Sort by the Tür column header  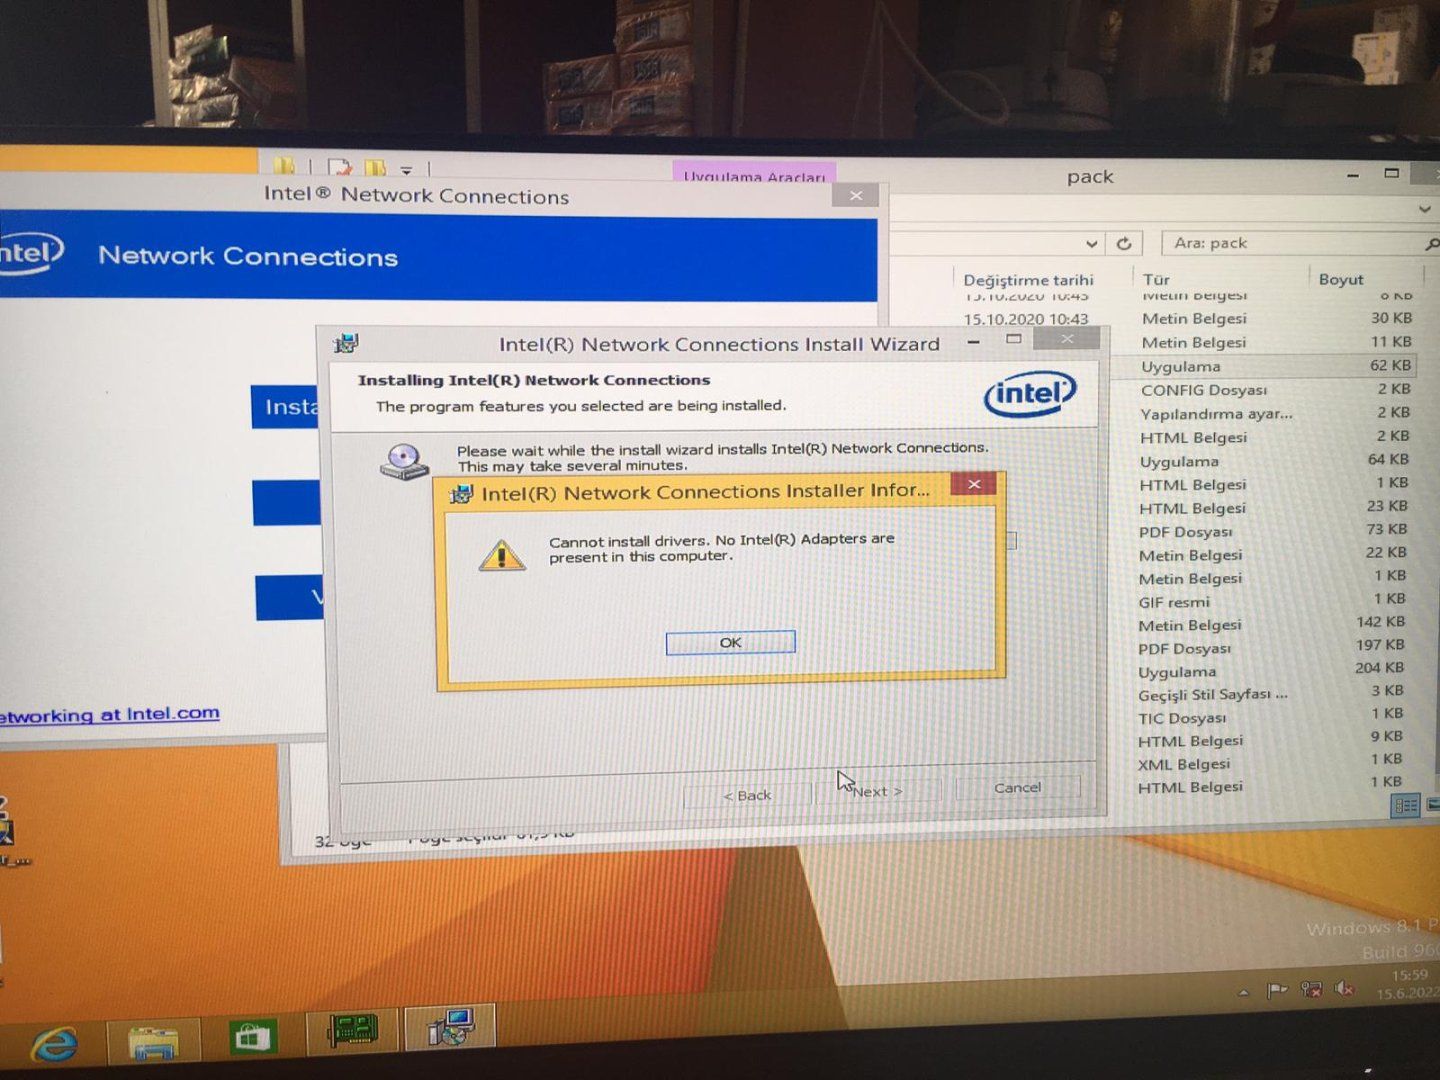click(1156, 280)
